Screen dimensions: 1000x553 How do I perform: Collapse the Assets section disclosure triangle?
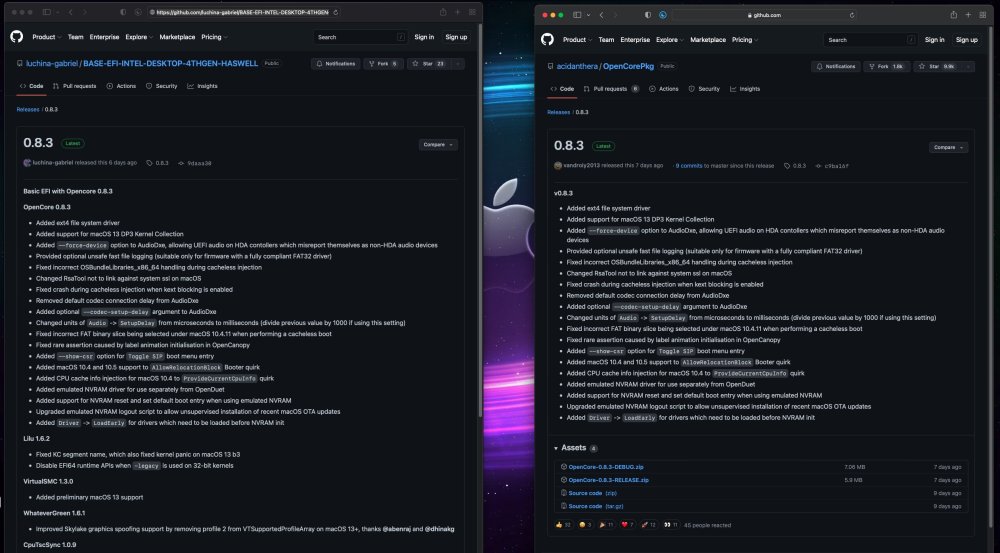[555, 448]
